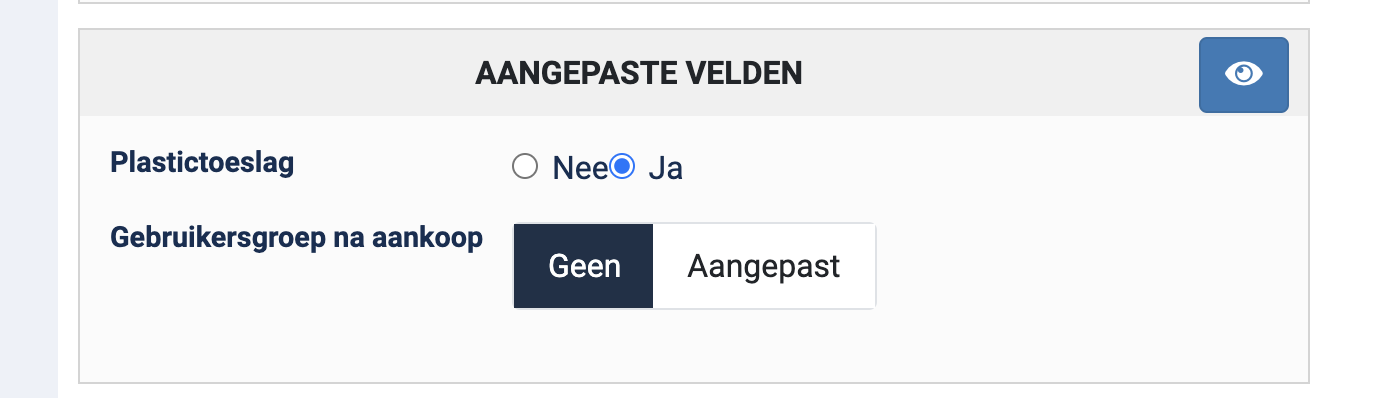Click the eye symbol in the panel header
Screen dimensions: 1388x398
click(x=1243, y=75)
